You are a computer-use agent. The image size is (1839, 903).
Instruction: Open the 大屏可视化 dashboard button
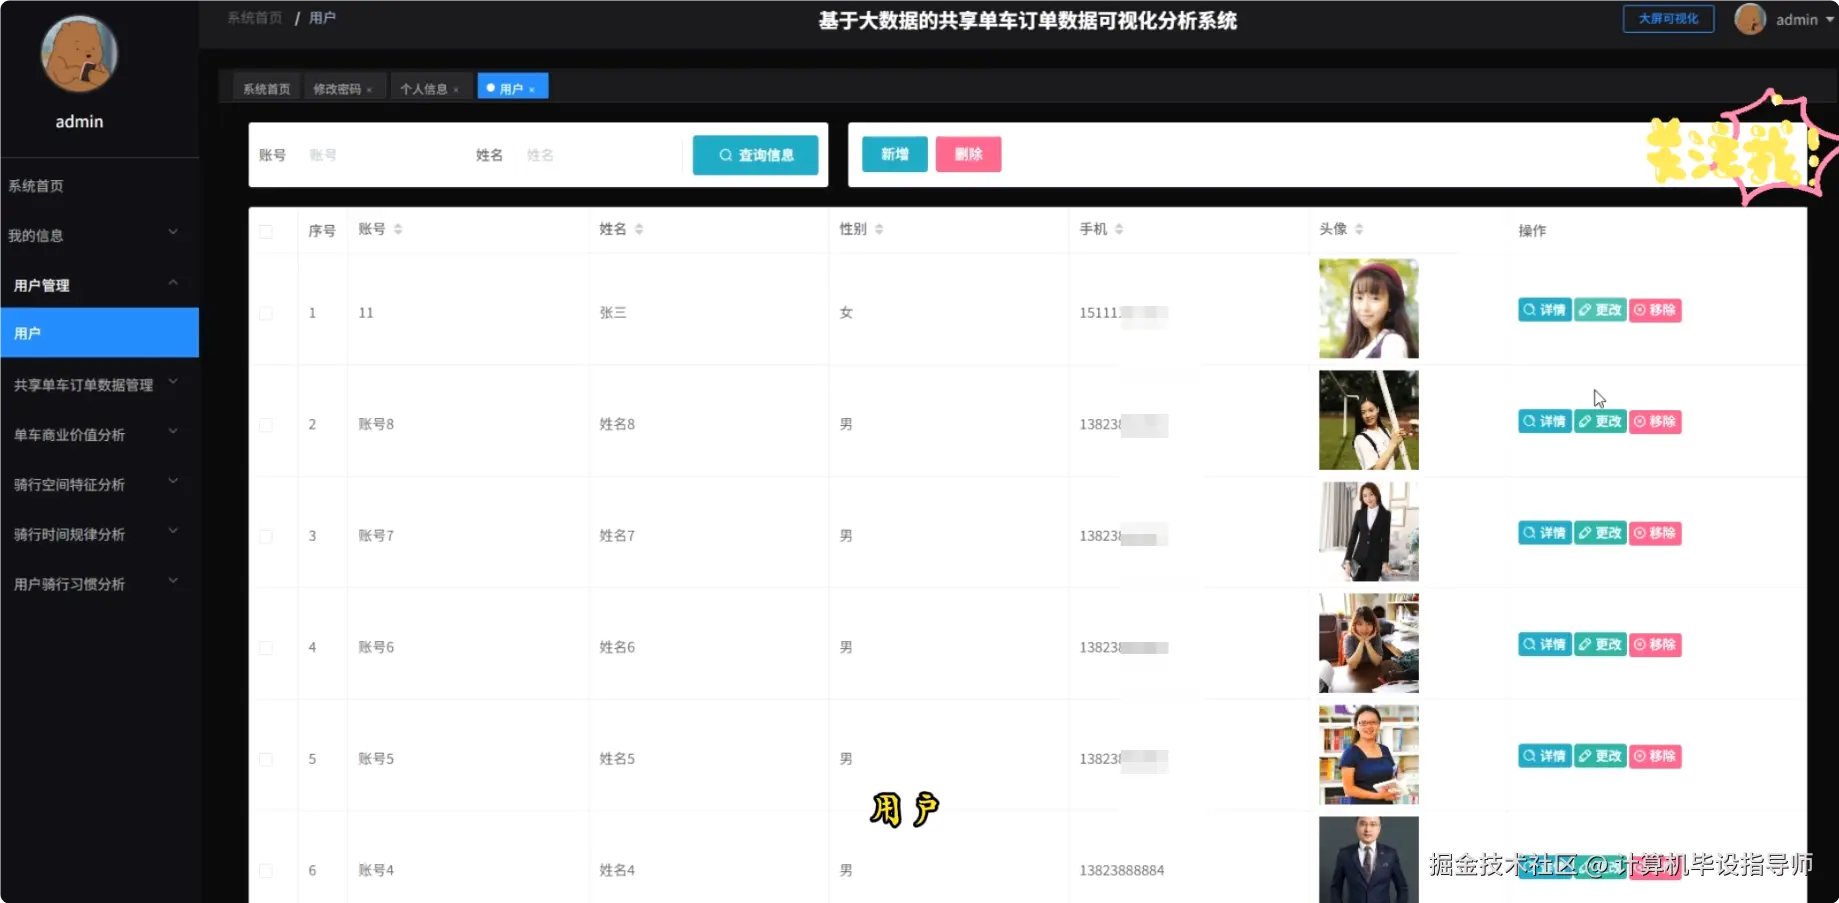[x=1668, y=19]
